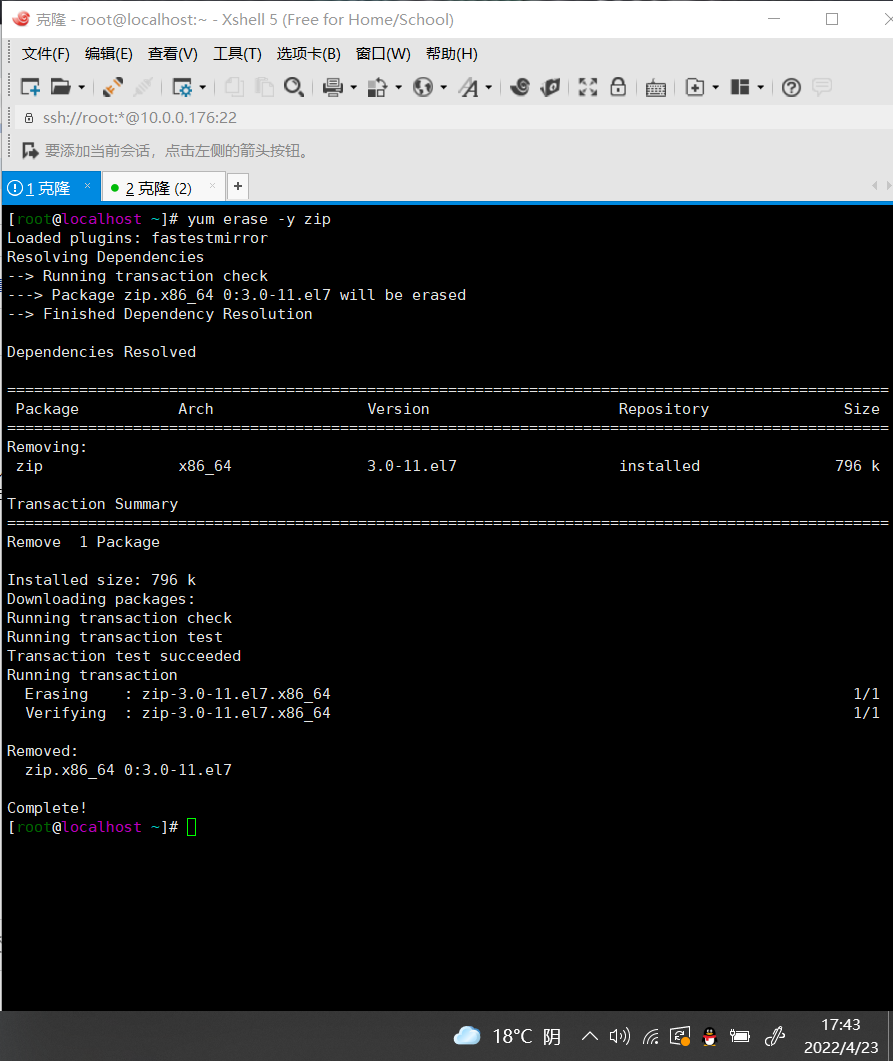
Task: Click the globe encoding icon
Action: 423,87
